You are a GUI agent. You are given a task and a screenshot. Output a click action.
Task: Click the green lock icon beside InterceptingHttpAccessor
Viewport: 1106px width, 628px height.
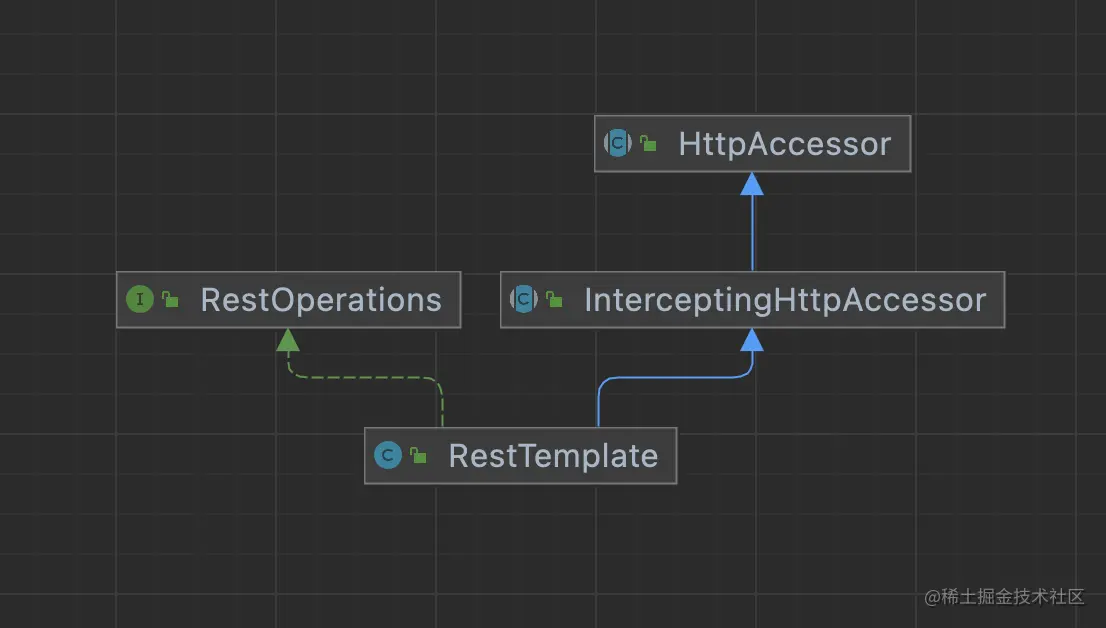point(555,299)
